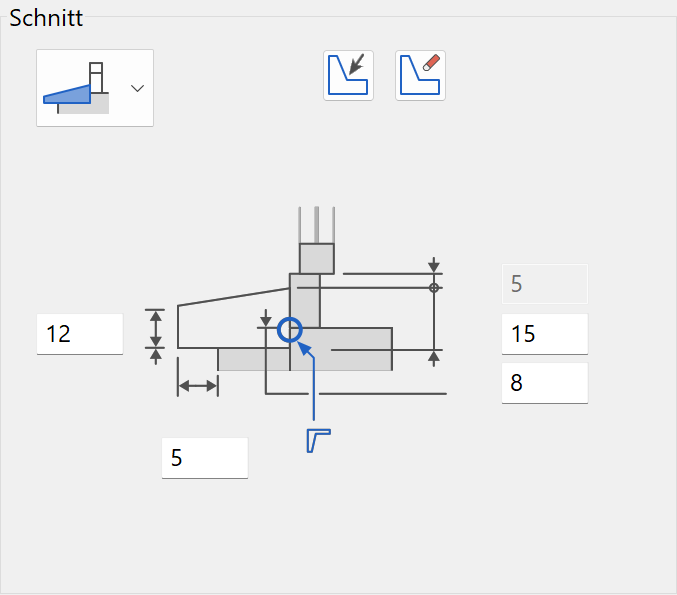
Task: Click the erase section profile icon
Action: click(420, 76)
